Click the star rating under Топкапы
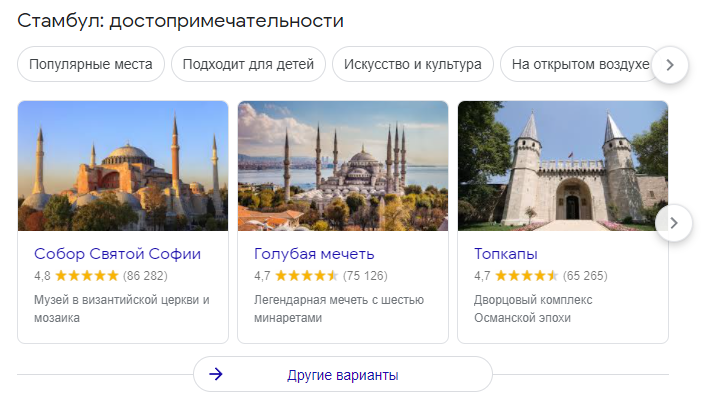 [527, 276]
